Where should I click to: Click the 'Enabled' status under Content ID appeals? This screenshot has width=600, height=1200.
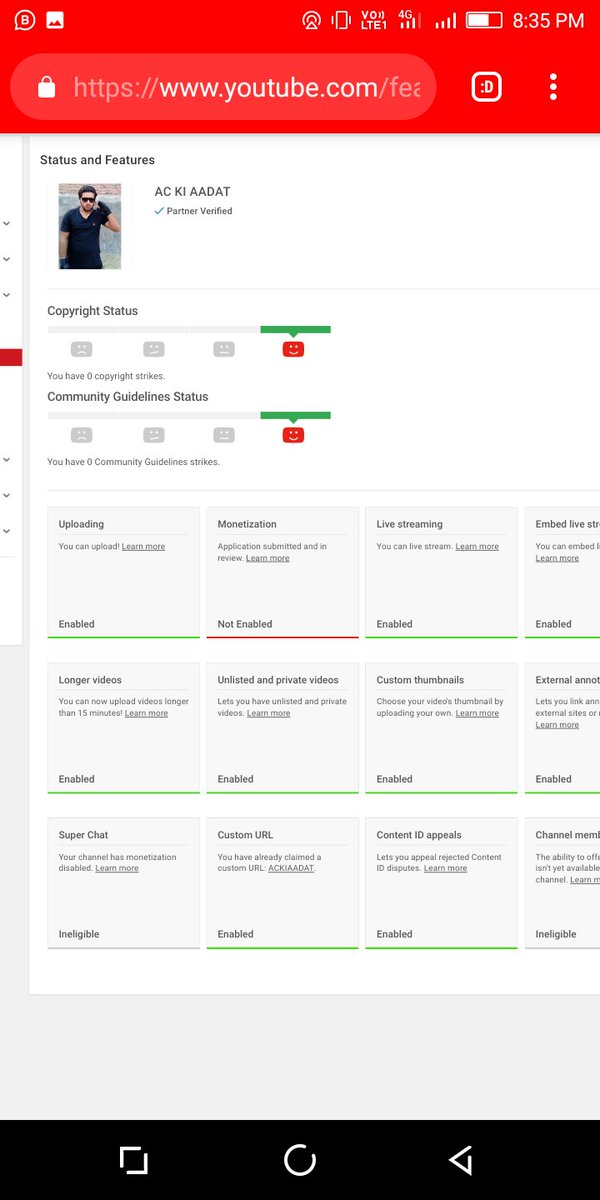pyautogui.click(x=395, y=934)
